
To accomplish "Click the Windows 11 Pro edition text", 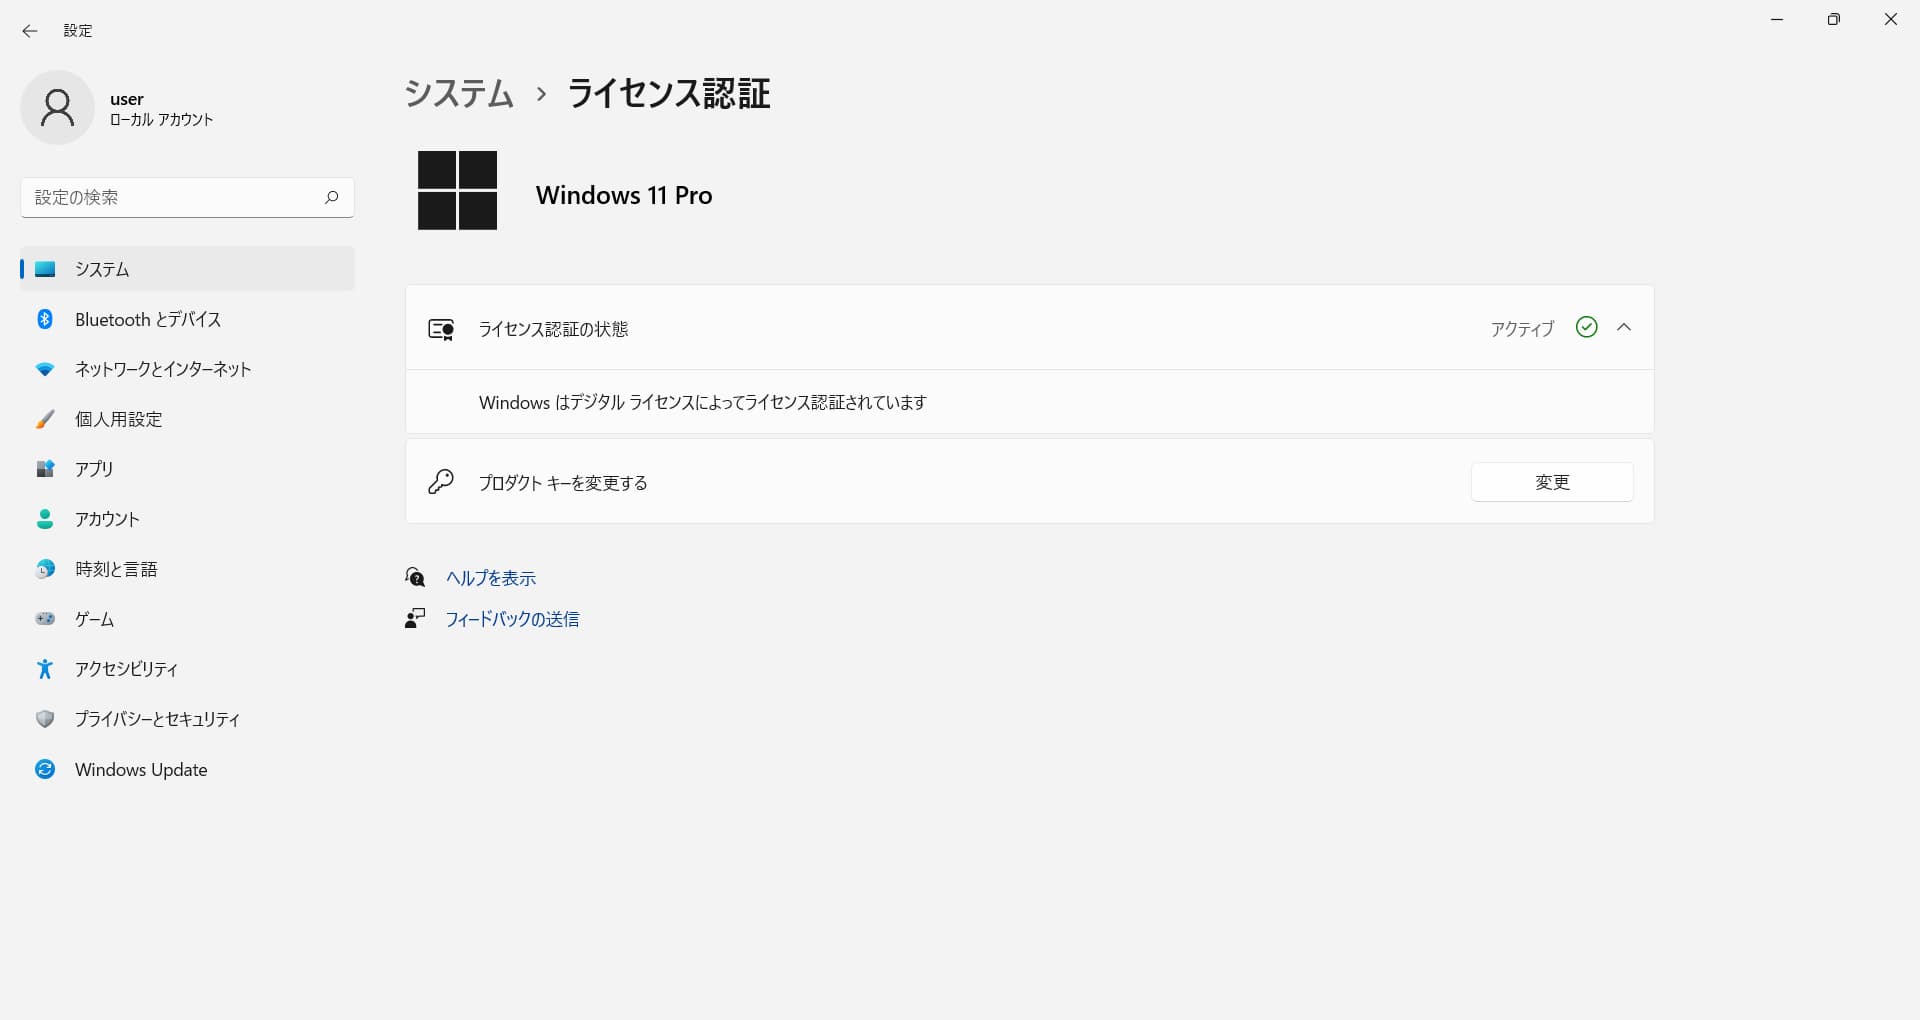I will tap(624, 195).
